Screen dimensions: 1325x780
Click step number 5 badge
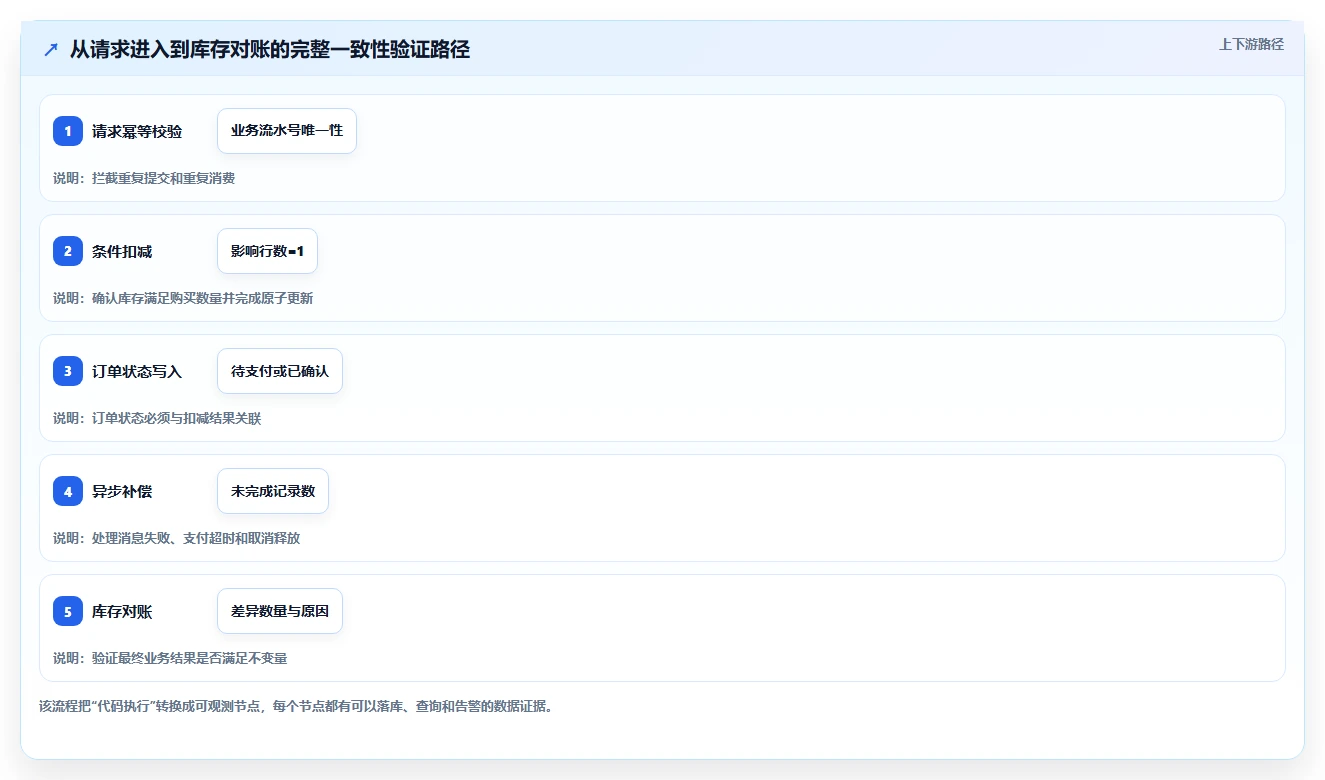(68, 611)
